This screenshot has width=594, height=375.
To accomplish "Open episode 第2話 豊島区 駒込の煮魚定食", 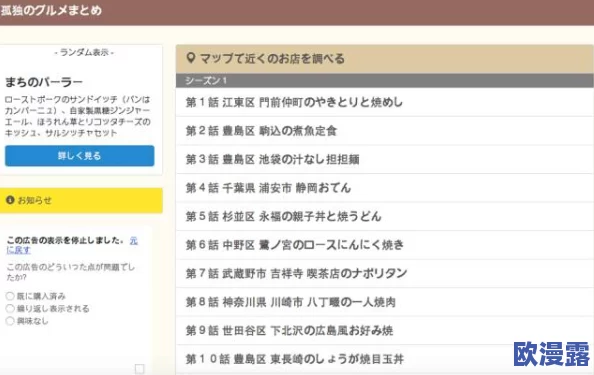I will pos(385,131).
